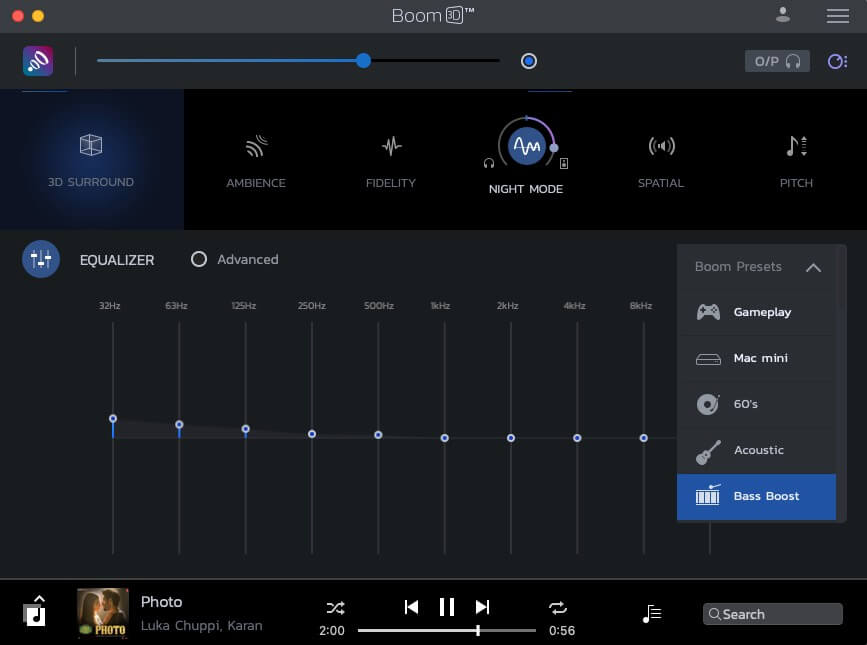Click the xylophone icon for Bass Boost

(708, 495)
